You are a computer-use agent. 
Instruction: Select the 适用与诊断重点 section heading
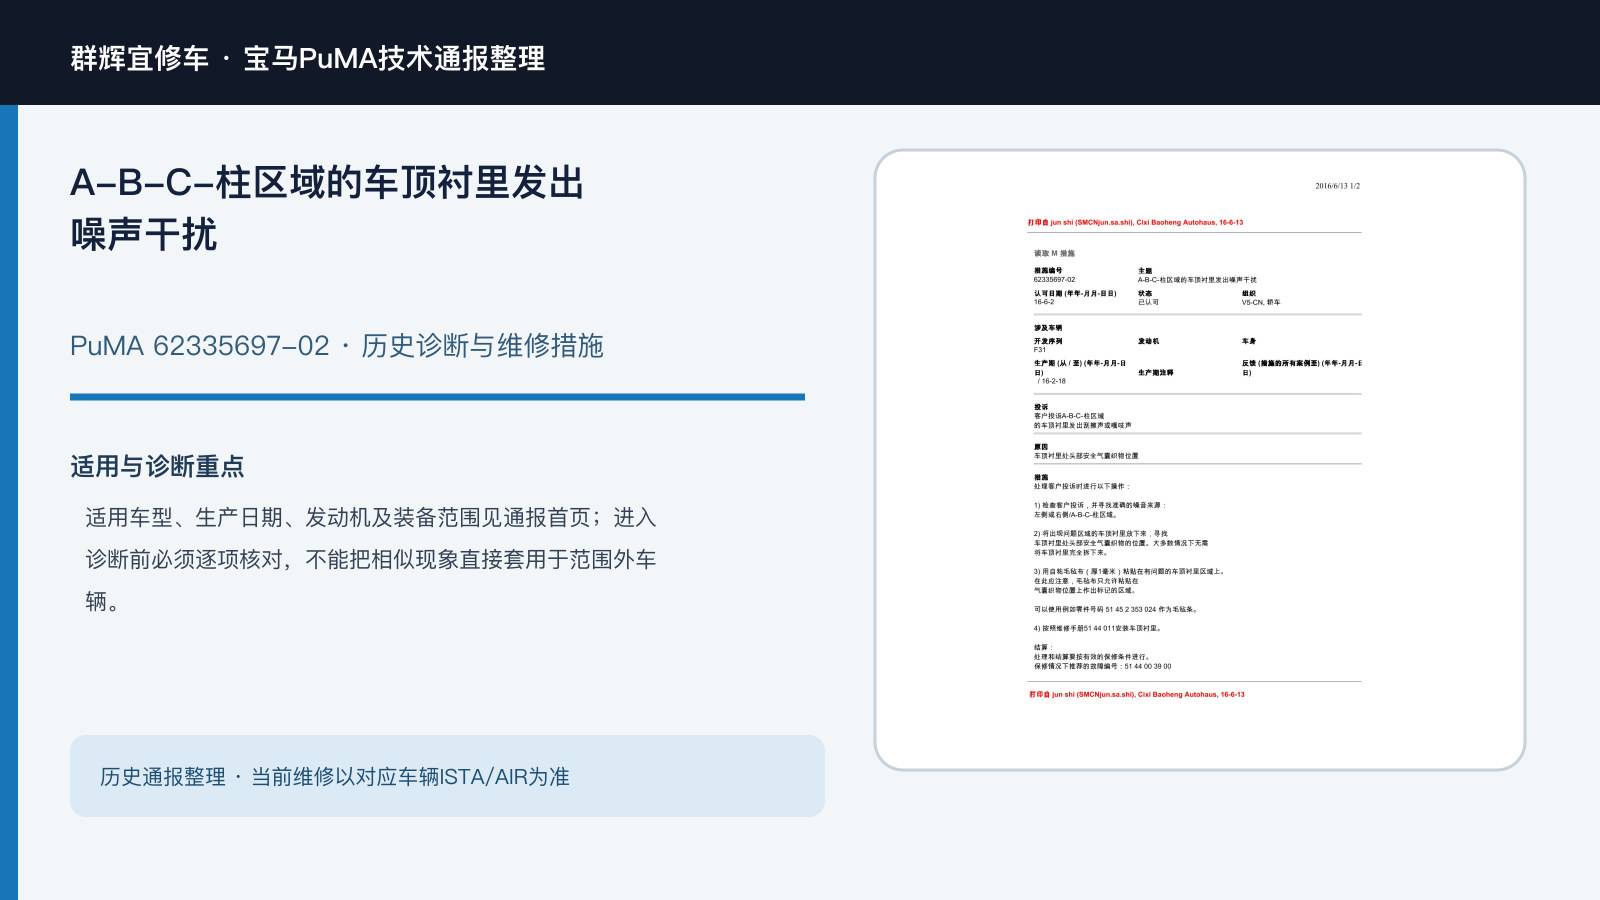(157, 467)
